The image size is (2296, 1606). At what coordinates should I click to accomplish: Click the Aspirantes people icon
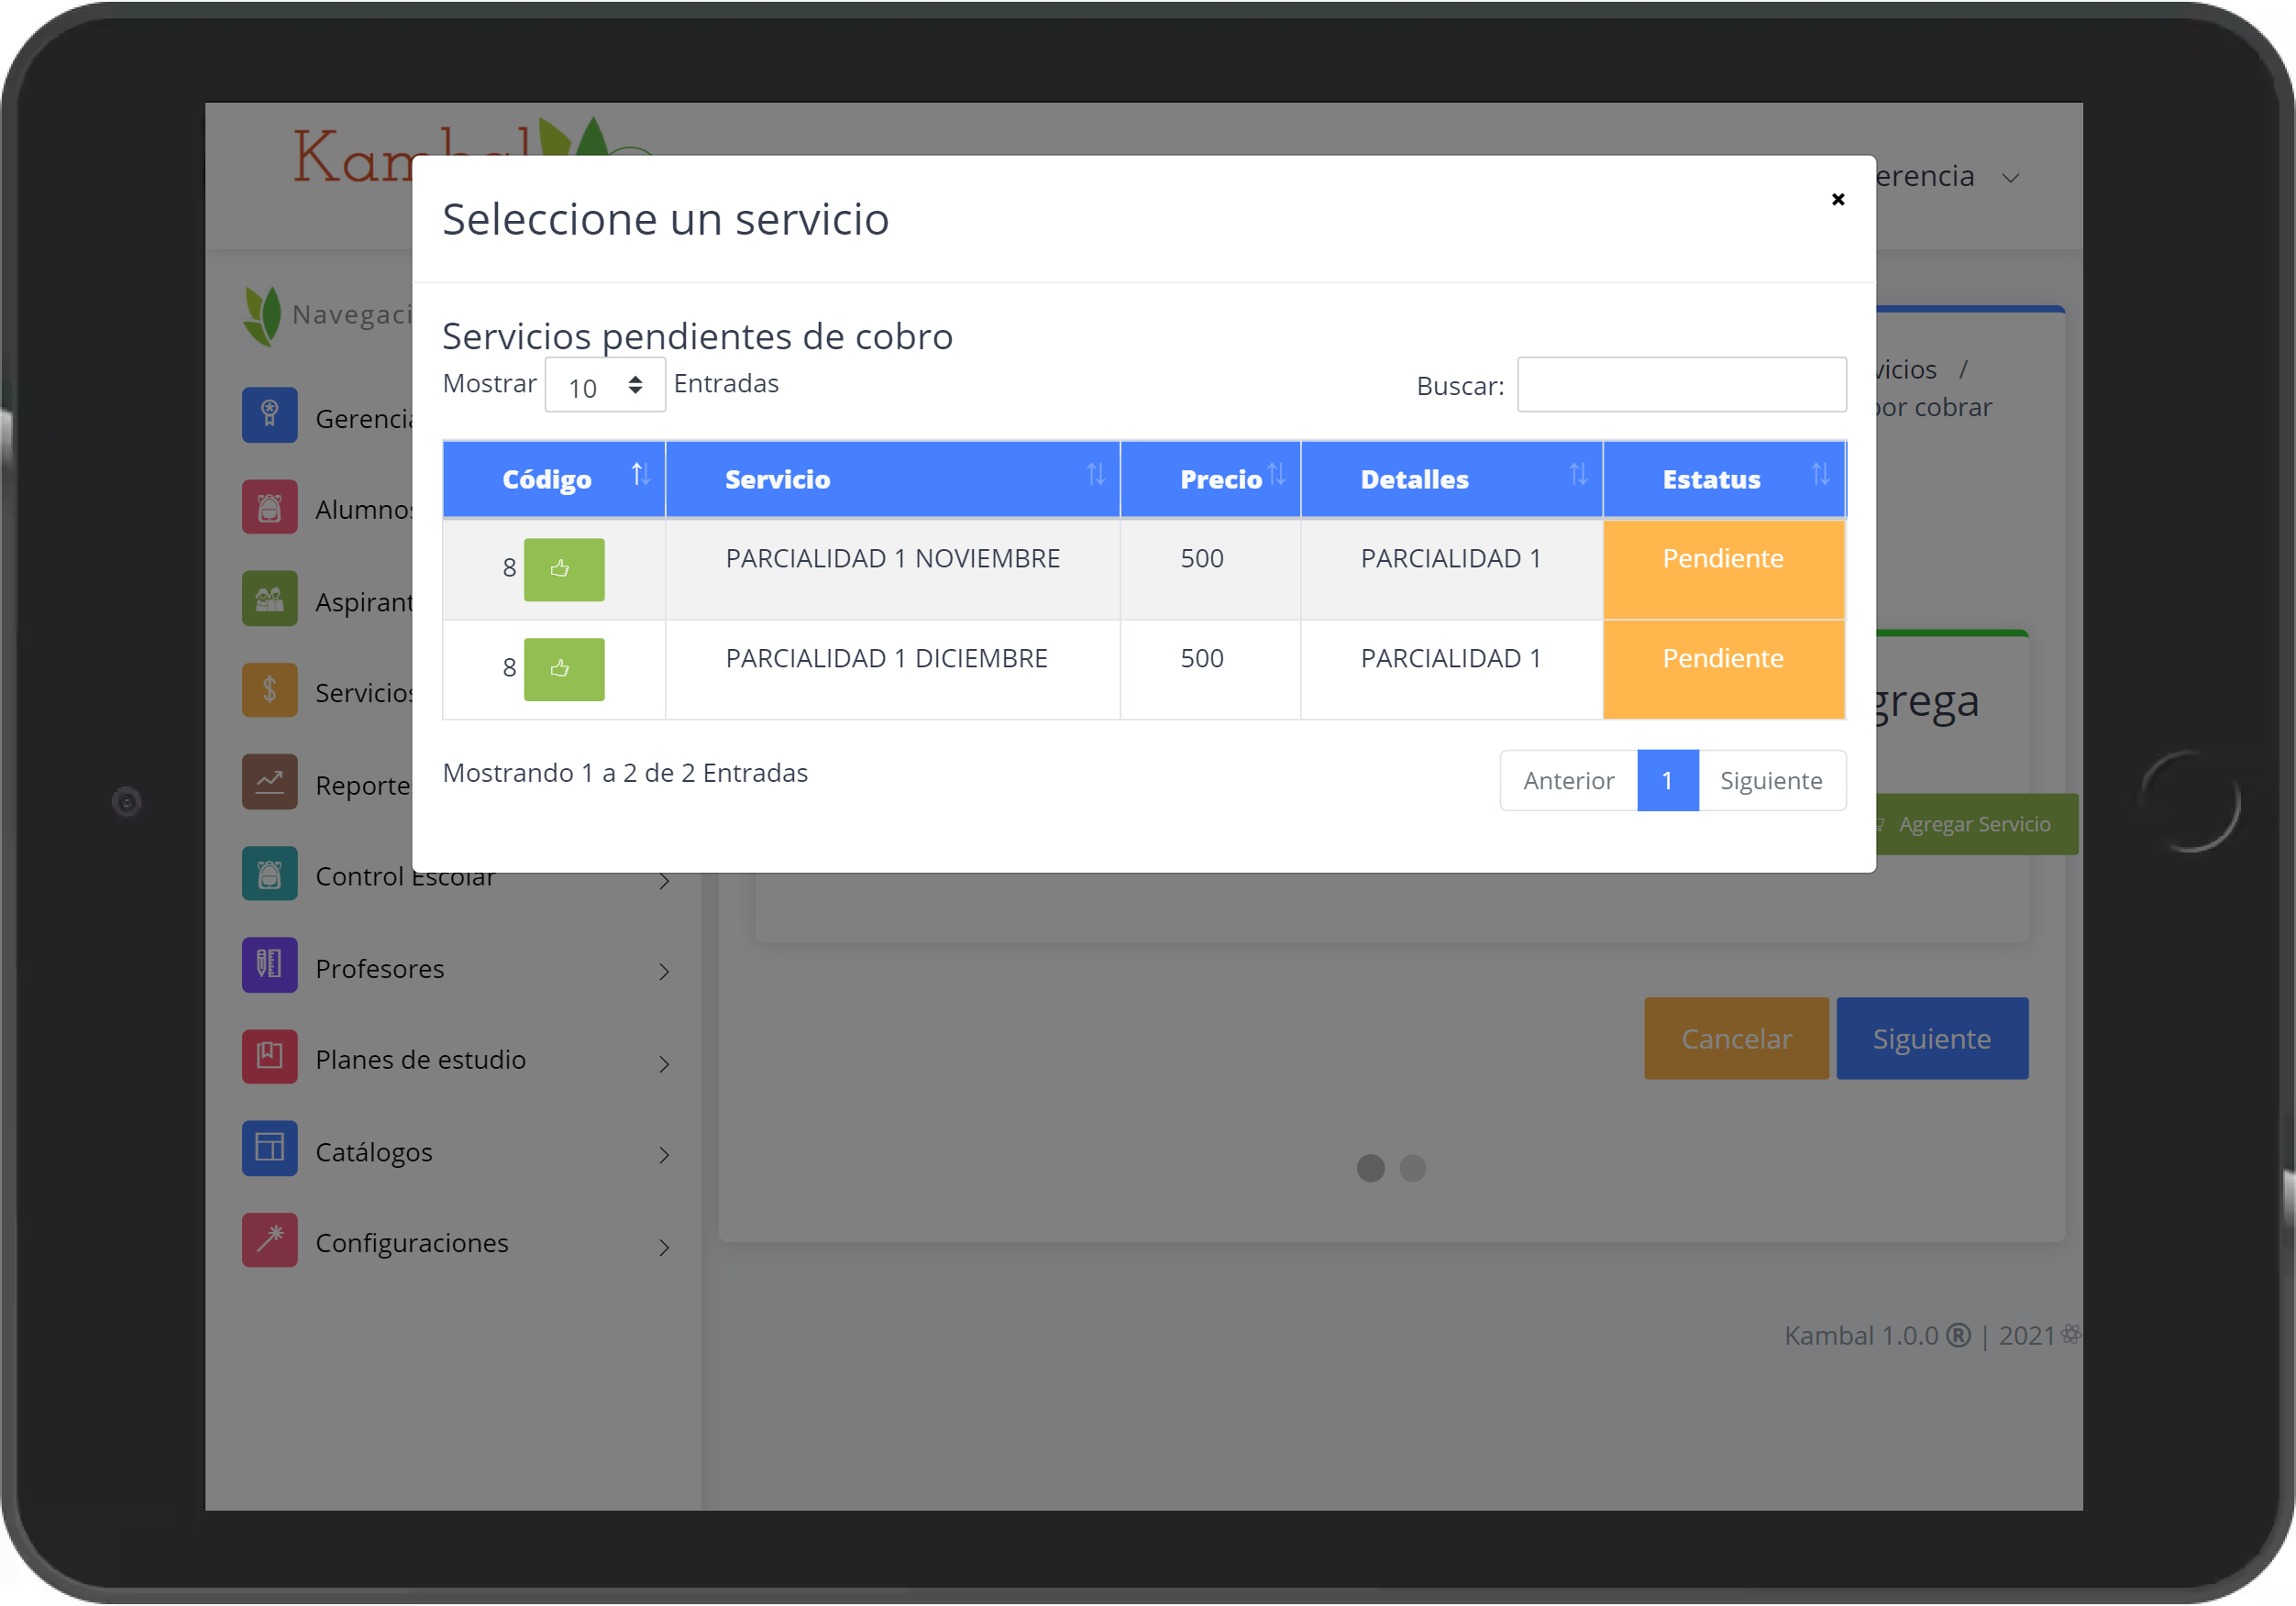pos(269,598)
